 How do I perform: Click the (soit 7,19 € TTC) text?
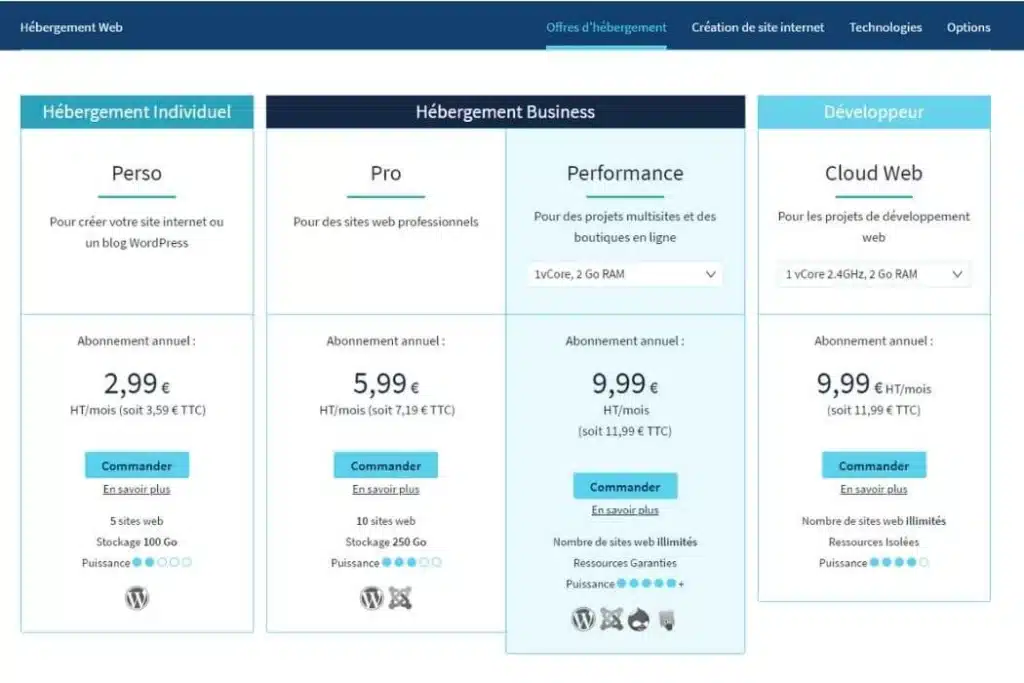[x=411, y=410]
